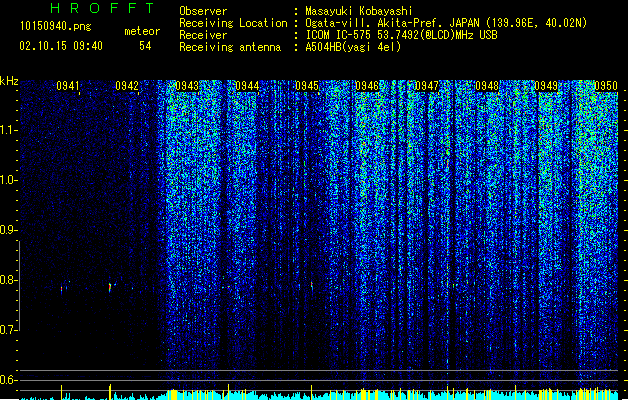Click the yellow intensity spike below 0941
629x400 pixels.
[61, 392]
